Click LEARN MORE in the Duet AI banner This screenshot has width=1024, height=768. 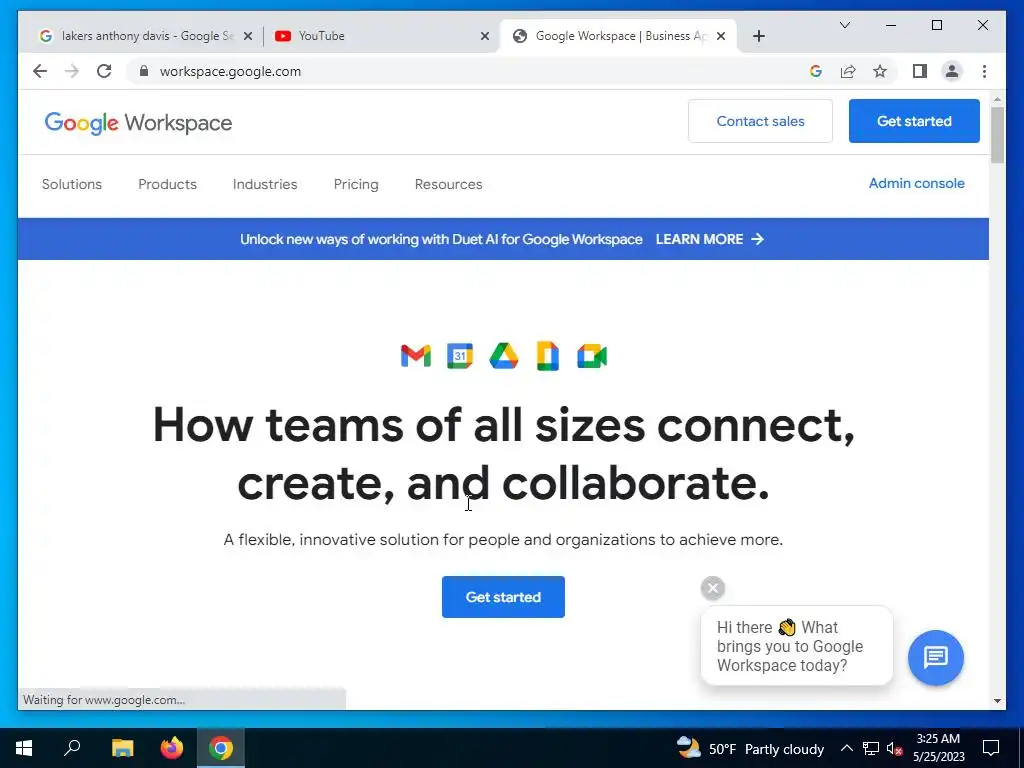coord(709,239)
